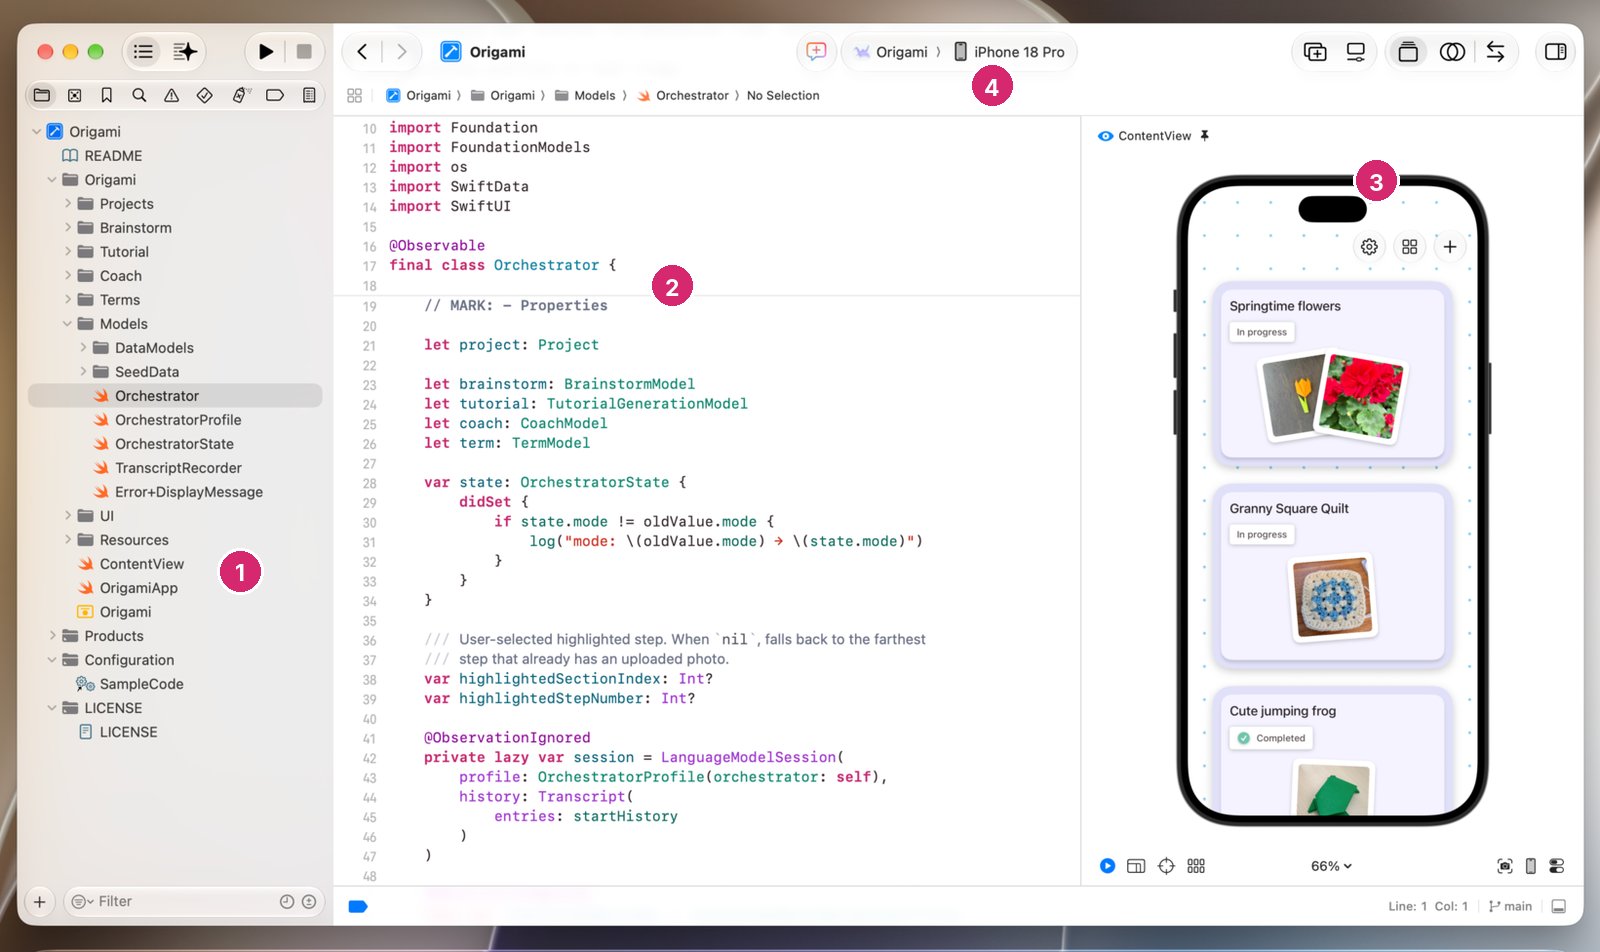Open the report navigator icon

coord(309,95)
